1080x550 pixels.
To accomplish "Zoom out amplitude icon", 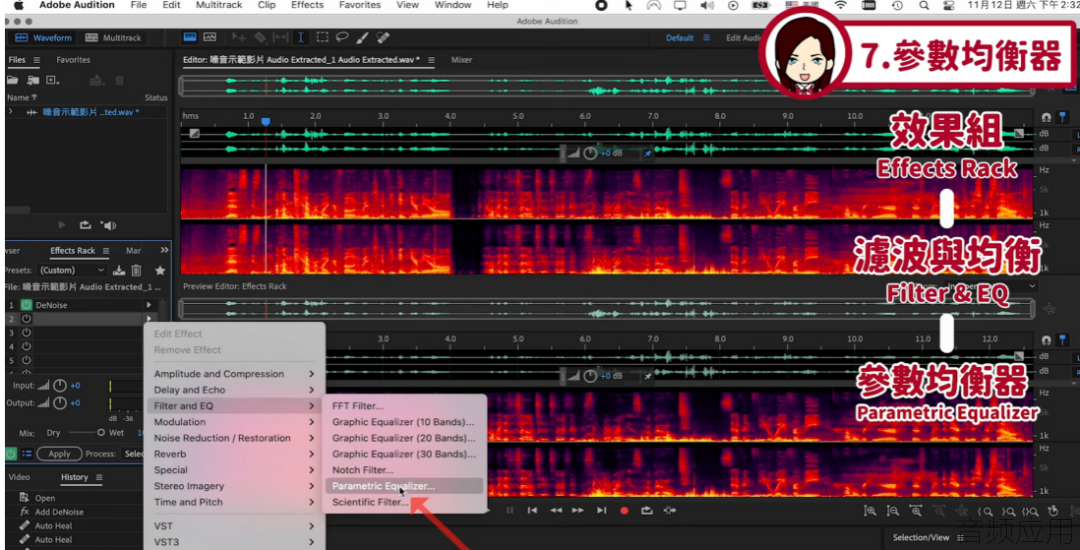I will [x=893, y=511].
